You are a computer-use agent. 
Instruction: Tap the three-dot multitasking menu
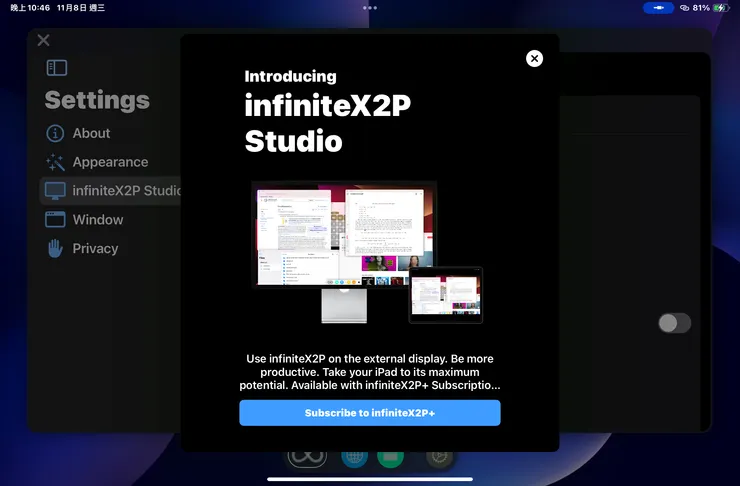point(370,8)
